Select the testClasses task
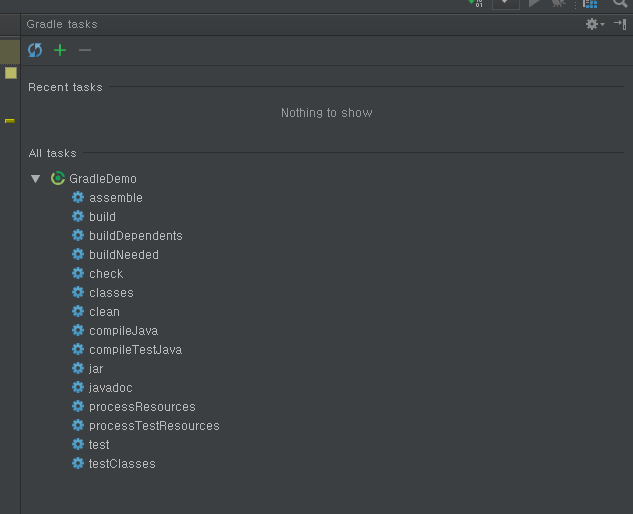Screen dimensions: 633x514 tap(122, 464)
